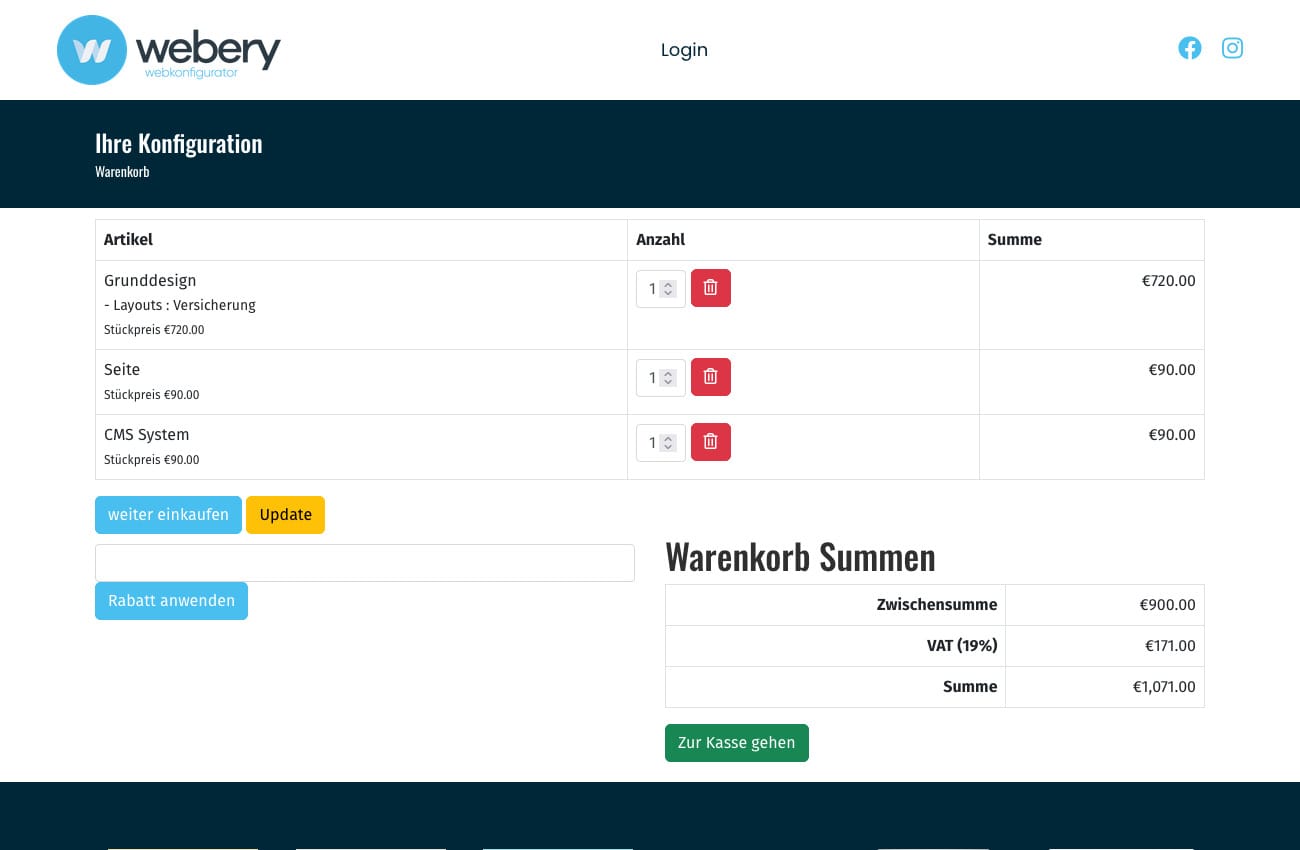This screenshot has height=850, width=1300.
Task: Click the Layouts : Versicherung line
Action: (x=180, y=305)
